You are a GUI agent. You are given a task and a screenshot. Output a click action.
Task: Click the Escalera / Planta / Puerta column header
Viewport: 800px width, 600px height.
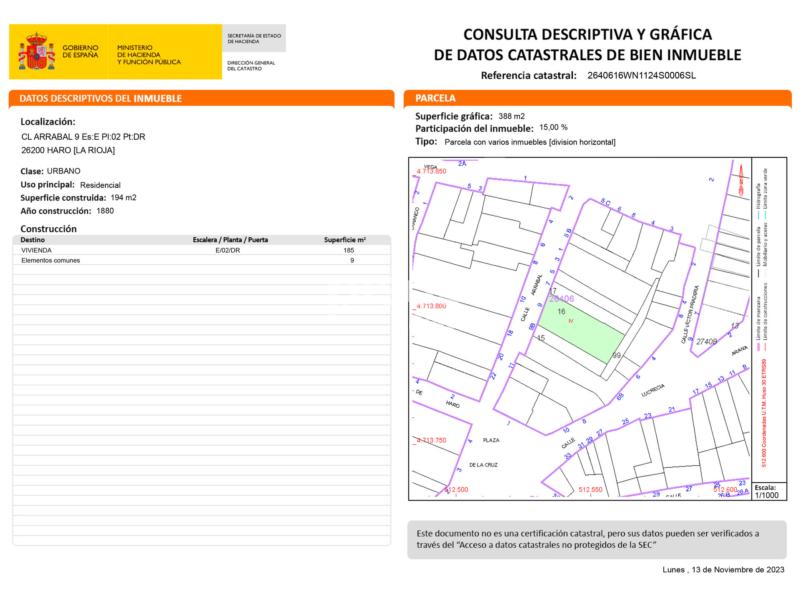[x=228, y=241]
